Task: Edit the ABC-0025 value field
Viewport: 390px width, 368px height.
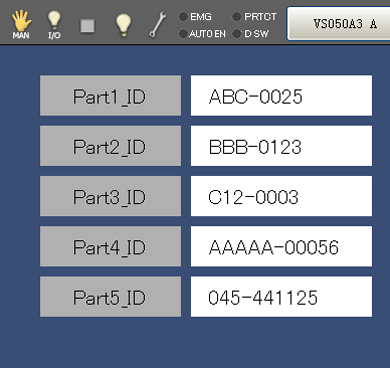Action: pyautogui.click(x=281, y=96)
